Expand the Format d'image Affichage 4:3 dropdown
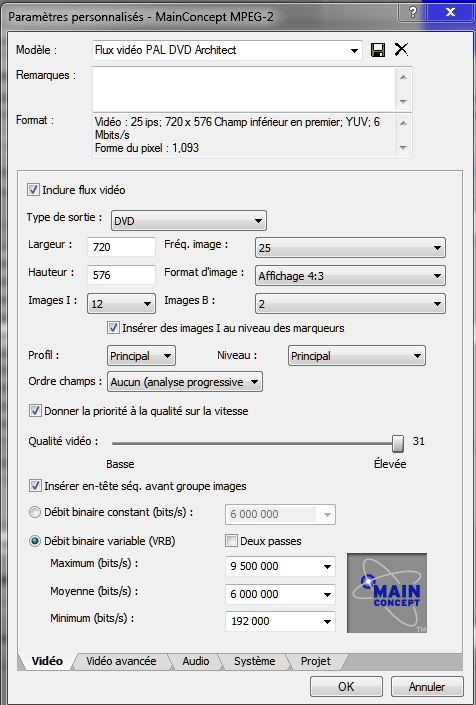This screenshot has height=705, width=476. (350, 276)
